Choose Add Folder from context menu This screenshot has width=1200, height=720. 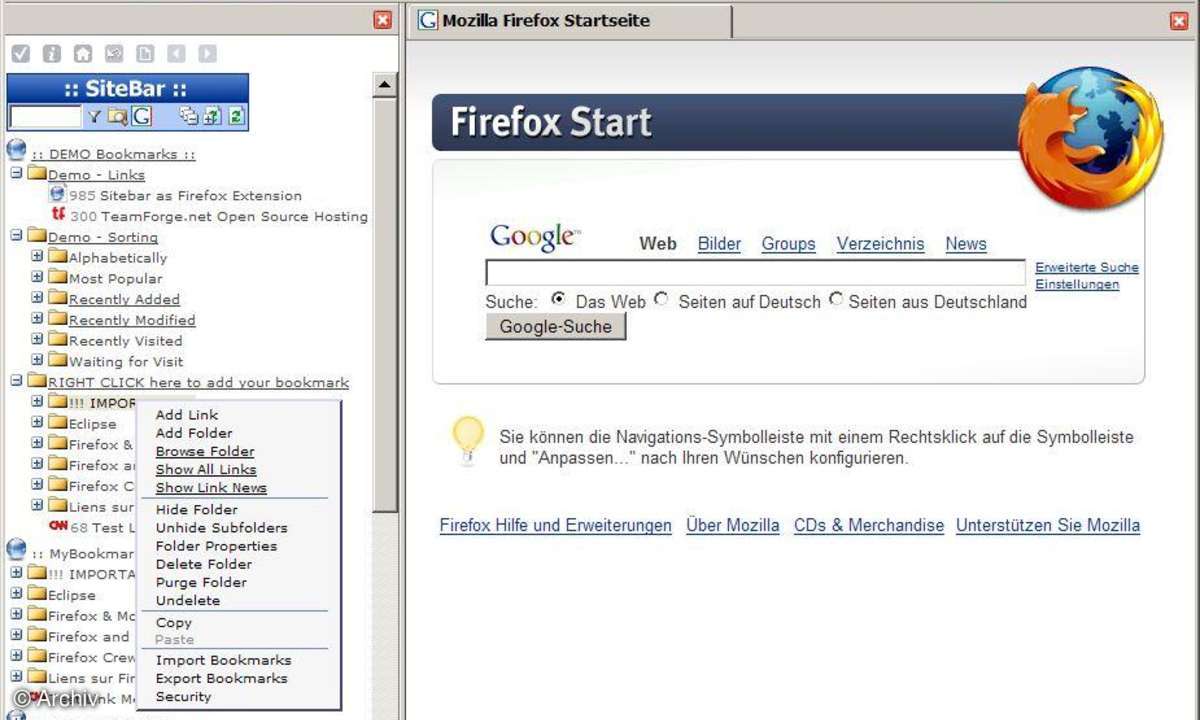194,433
